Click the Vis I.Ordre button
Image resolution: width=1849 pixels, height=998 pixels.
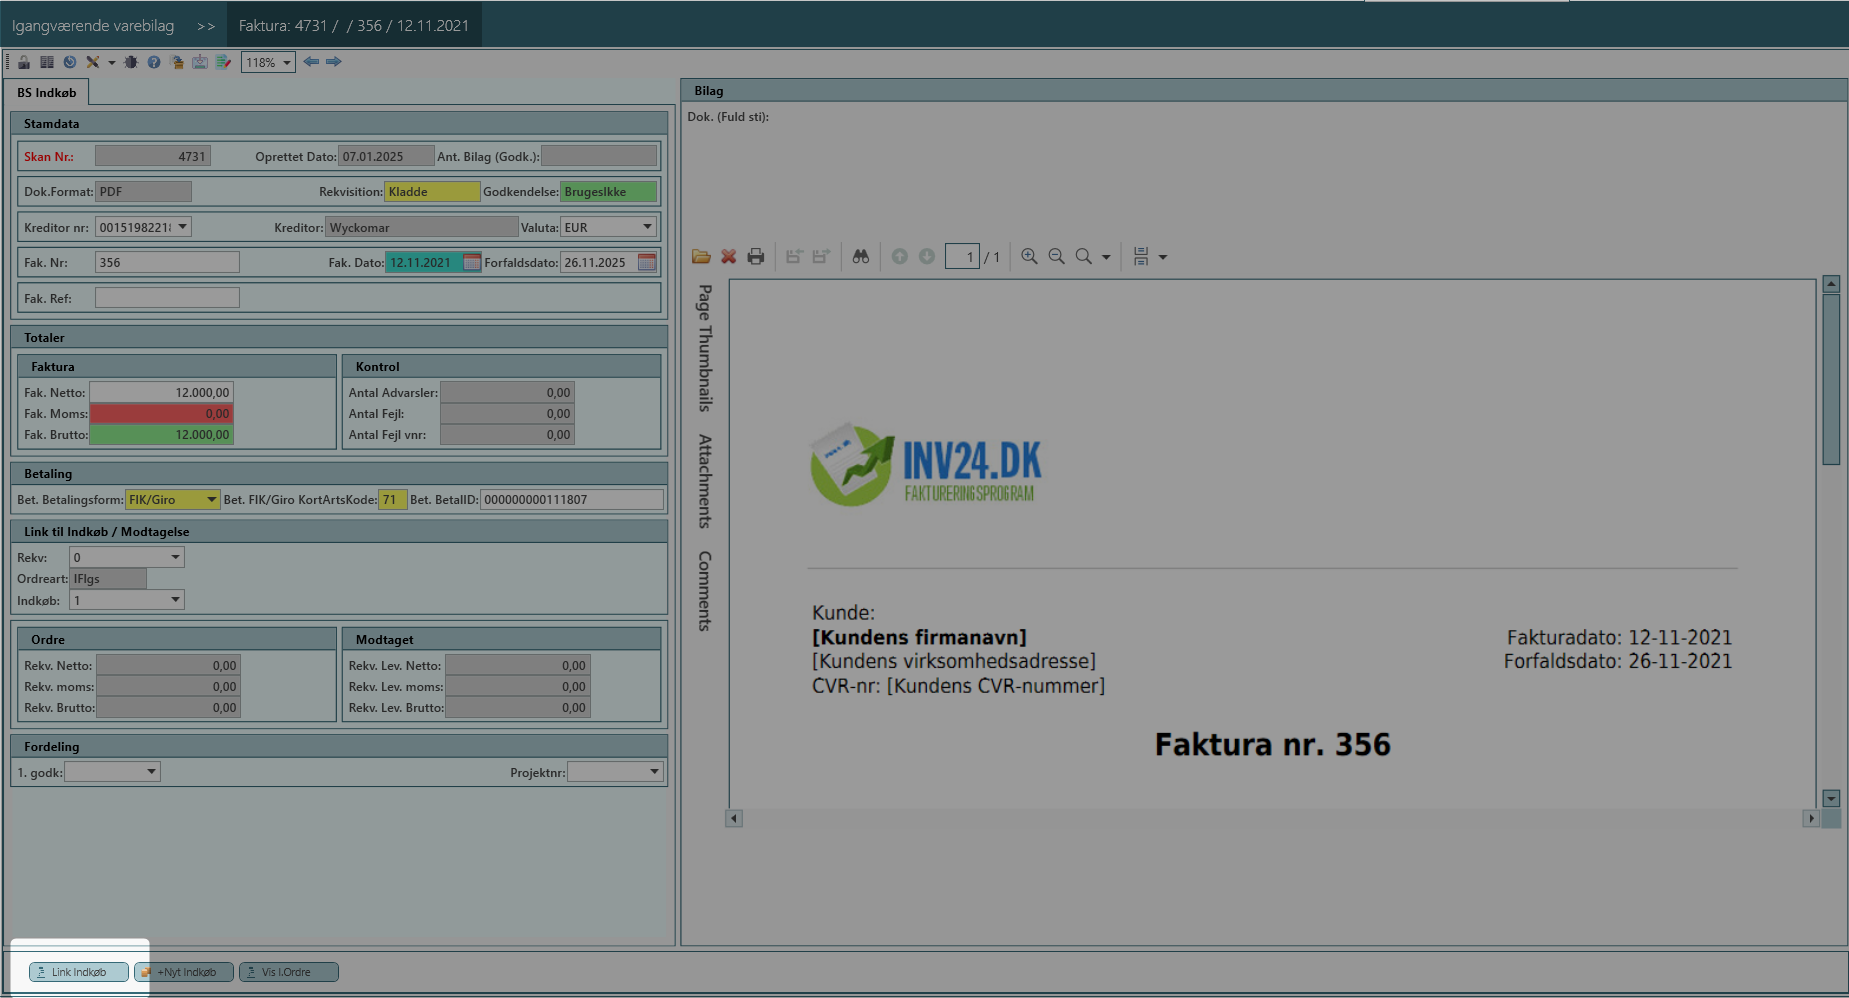(289, 972)
